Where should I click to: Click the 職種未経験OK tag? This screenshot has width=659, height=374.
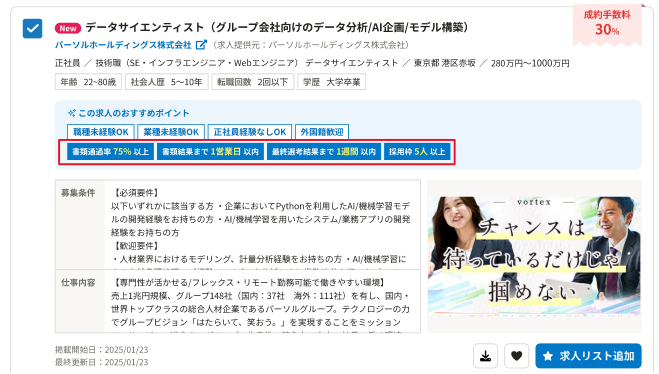101,132
